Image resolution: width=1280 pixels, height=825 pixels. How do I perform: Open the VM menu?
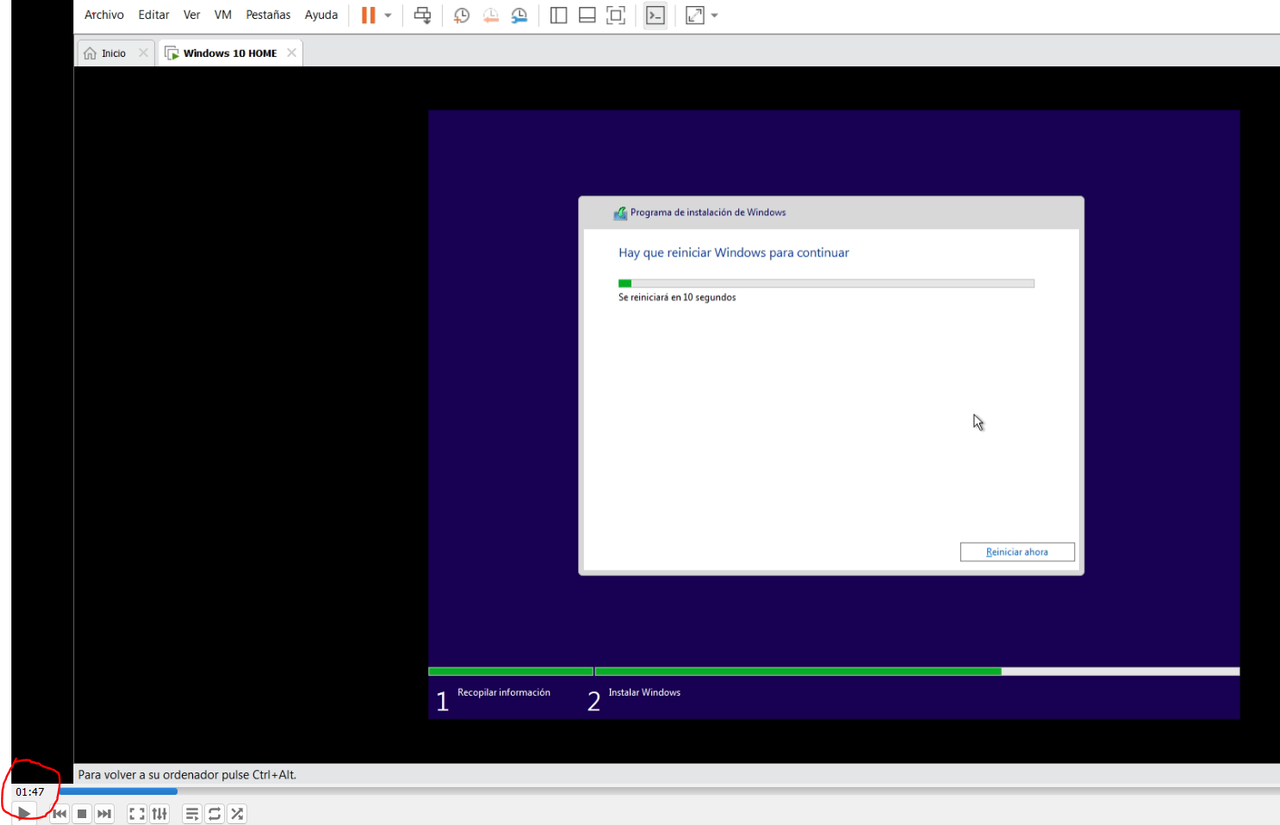(x=223, y=15)
